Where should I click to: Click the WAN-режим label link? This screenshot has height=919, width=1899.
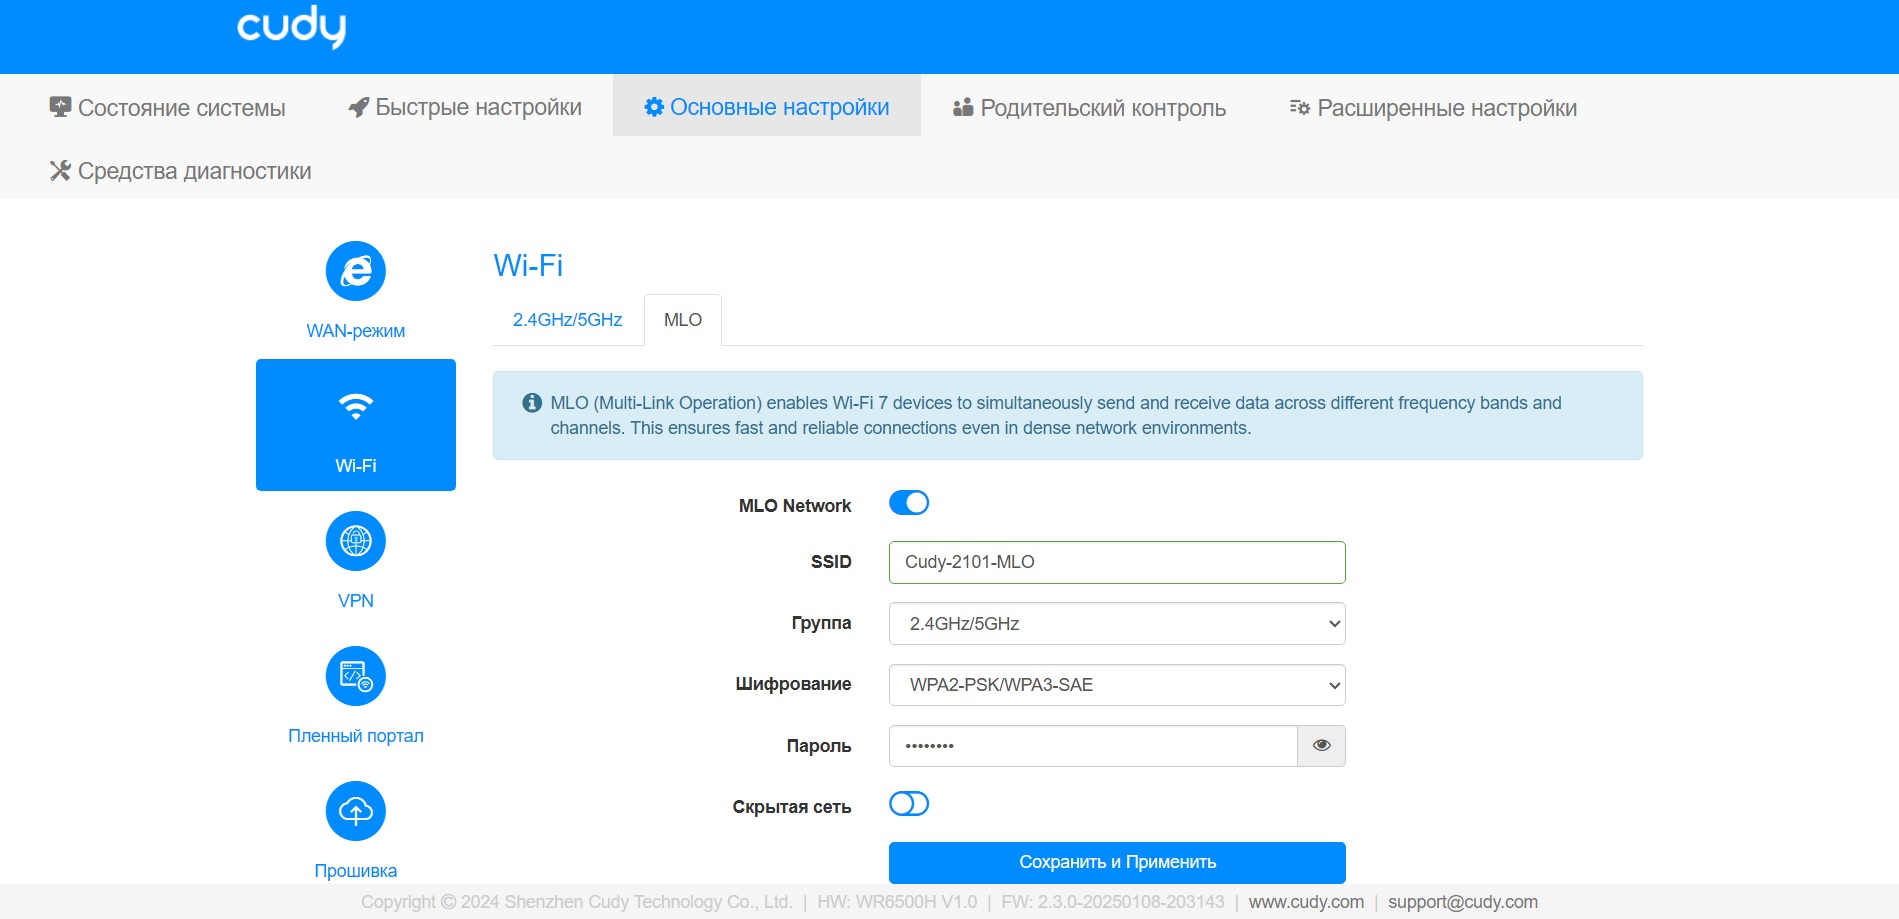[356, 331]
